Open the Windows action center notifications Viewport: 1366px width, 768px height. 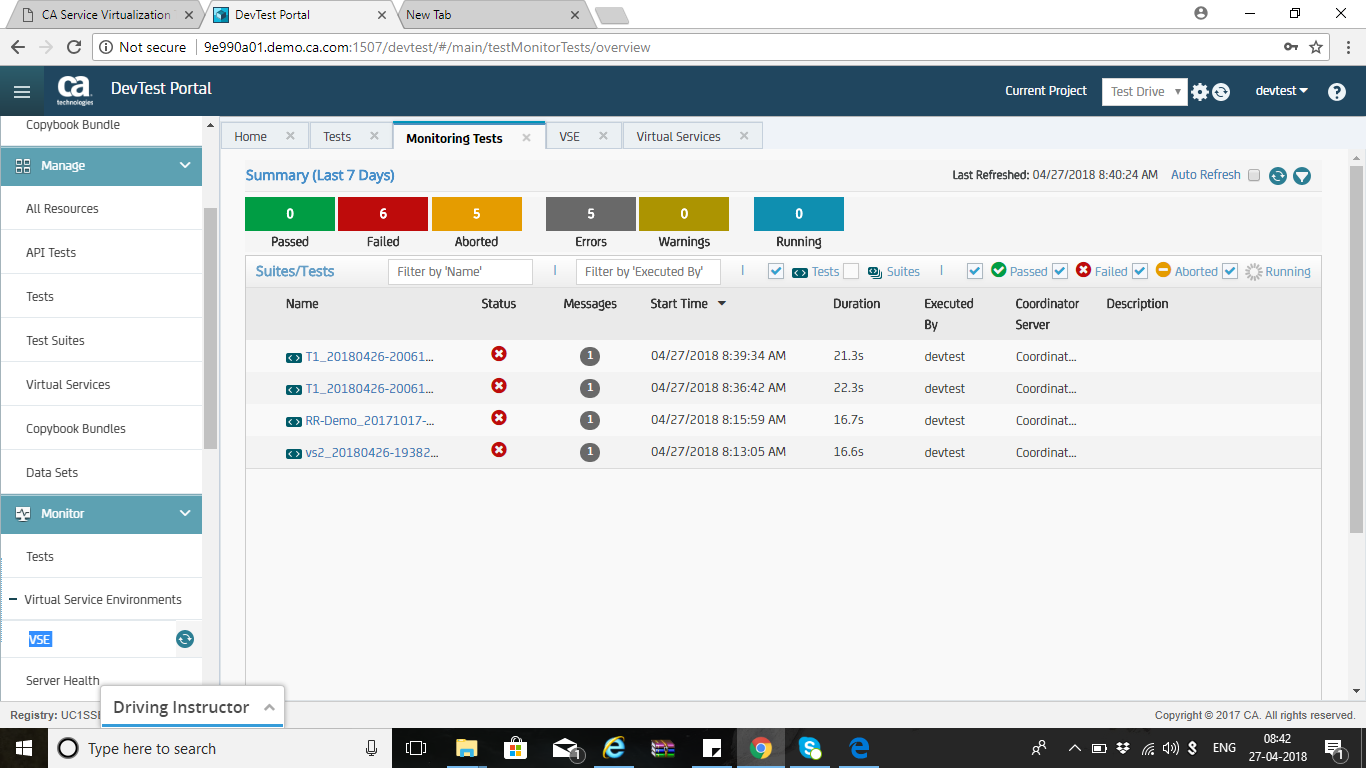[x=1334, y=748]
